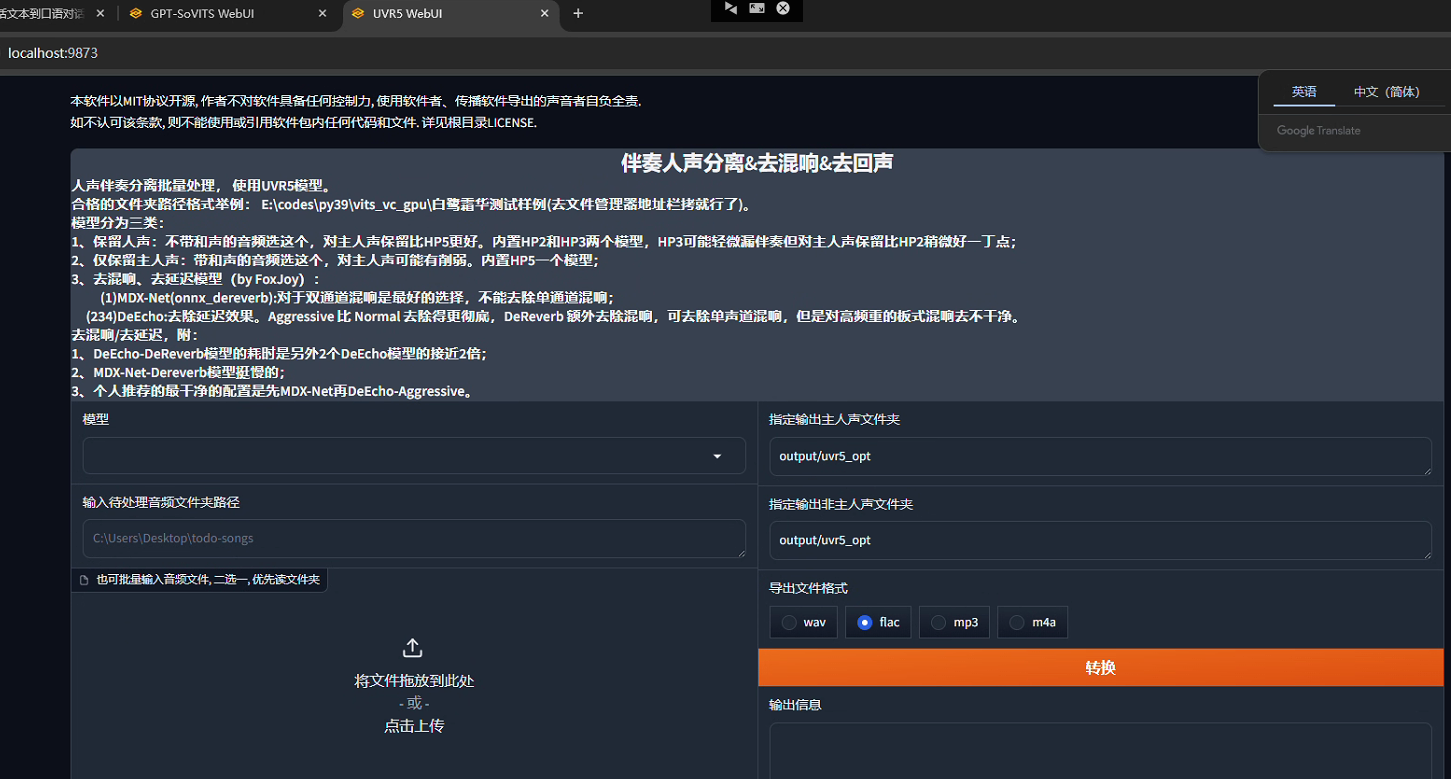Click the pointer arrow icon in top overlay
This screenshot has width=1451, height=779.
(731, 8)
